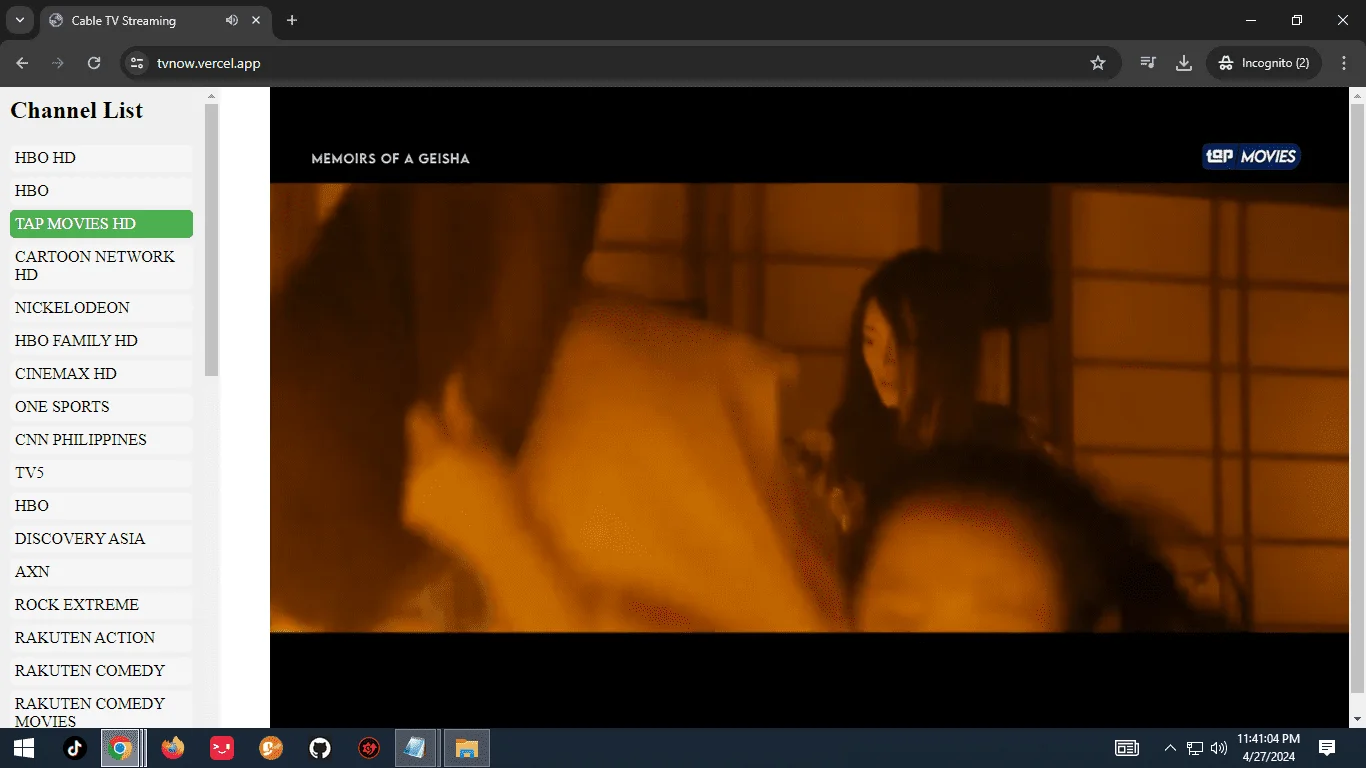Open the clock showing 11:41:04 PM
This screenshot has width=1366, height=768.
click(1268, 748)
